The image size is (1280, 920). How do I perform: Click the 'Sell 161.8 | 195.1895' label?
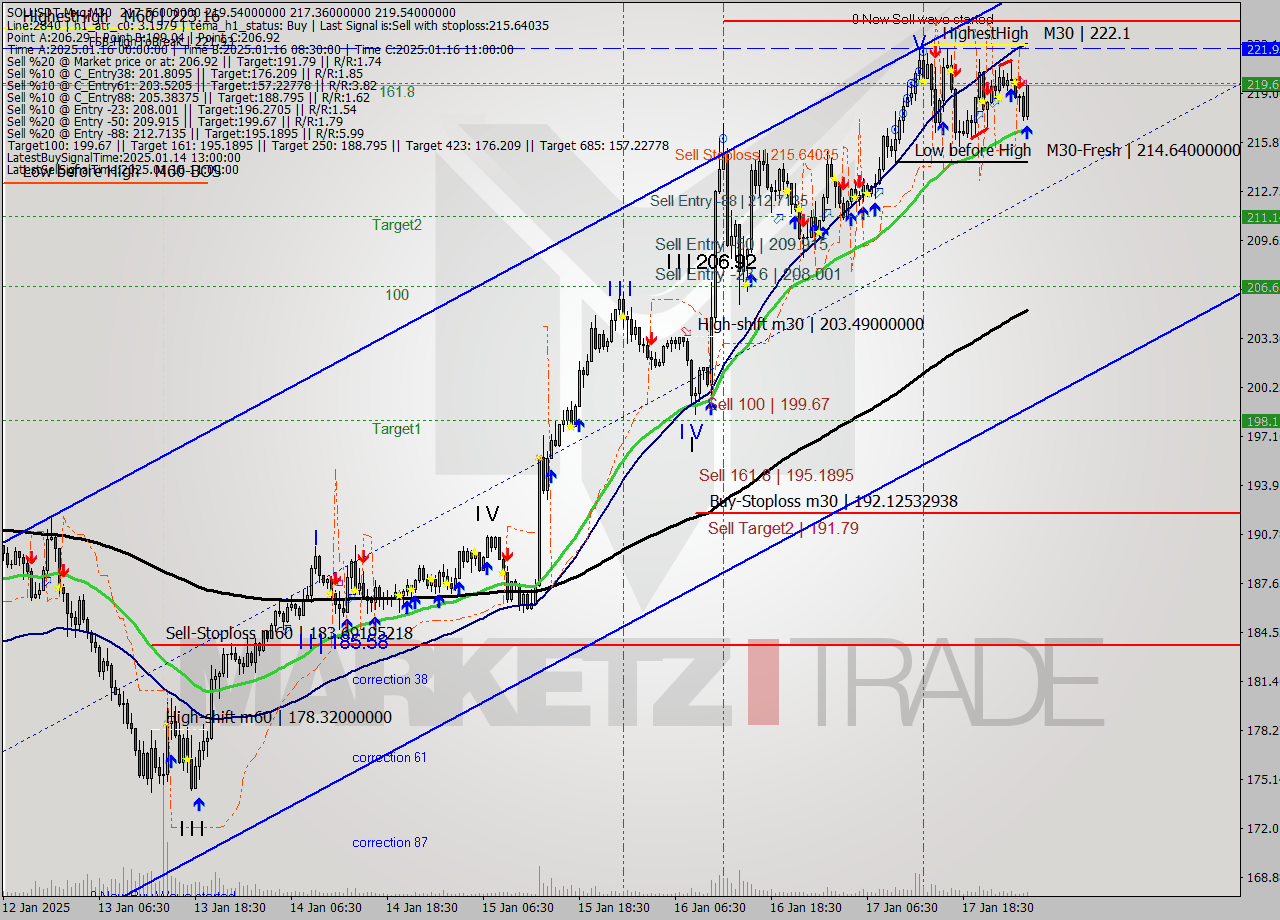(x=776, y=475)
